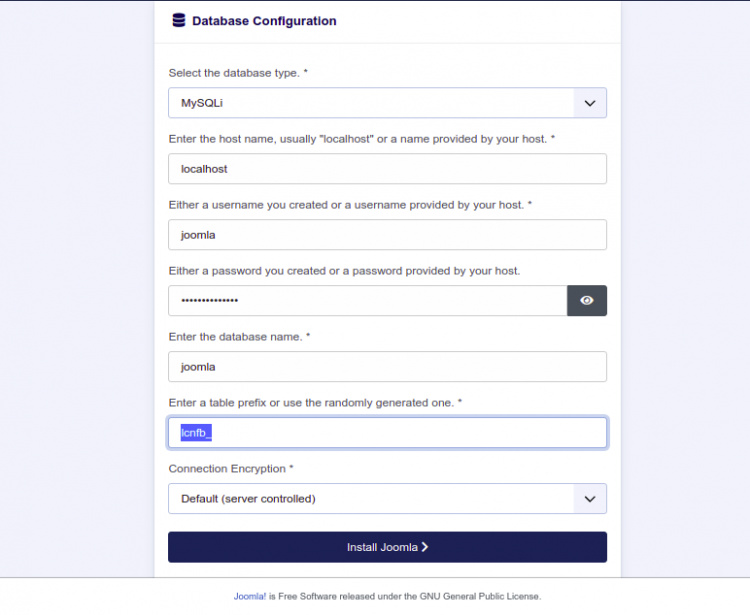Click the table prefix label text

(315, 402)
